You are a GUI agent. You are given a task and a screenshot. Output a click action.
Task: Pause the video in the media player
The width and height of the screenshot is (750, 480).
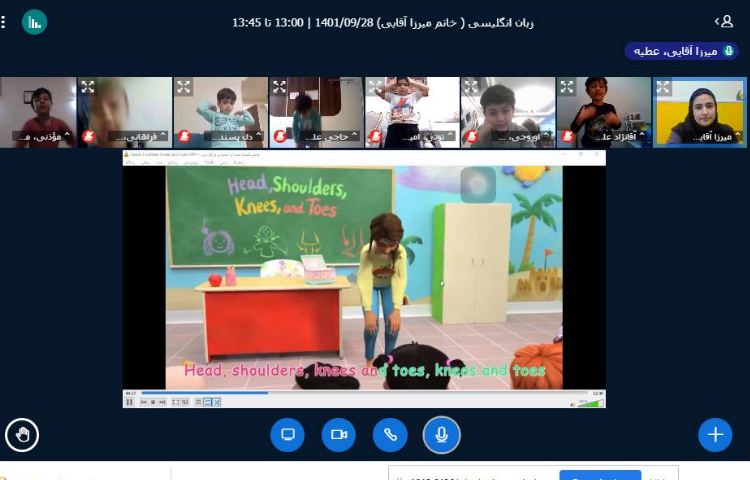(x=130, y=402)
